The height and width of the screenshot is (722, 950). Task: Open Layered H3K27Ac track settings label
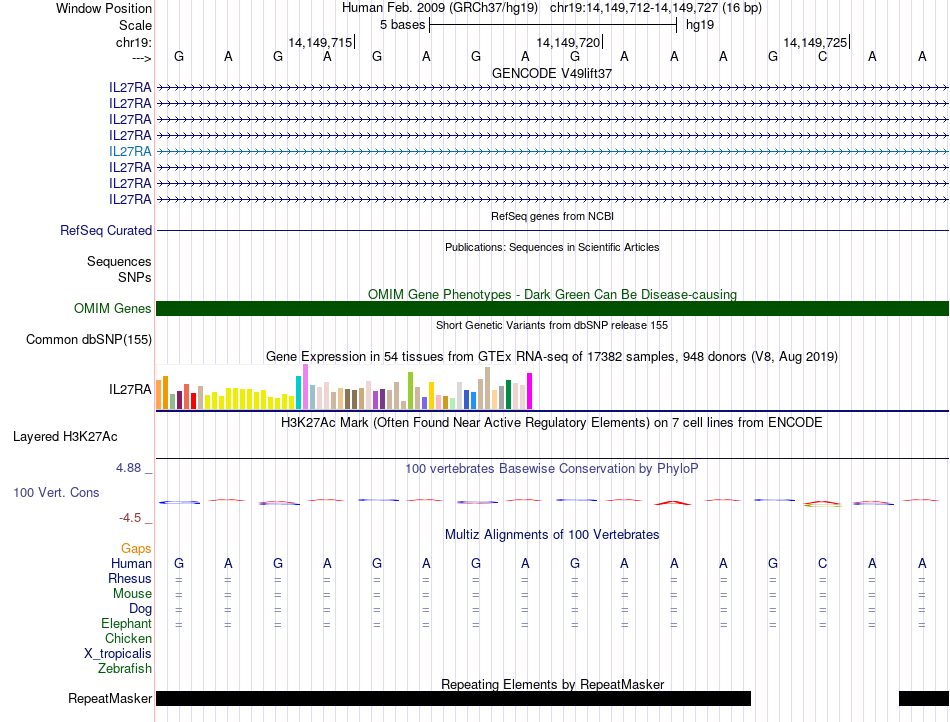point(65,436)
